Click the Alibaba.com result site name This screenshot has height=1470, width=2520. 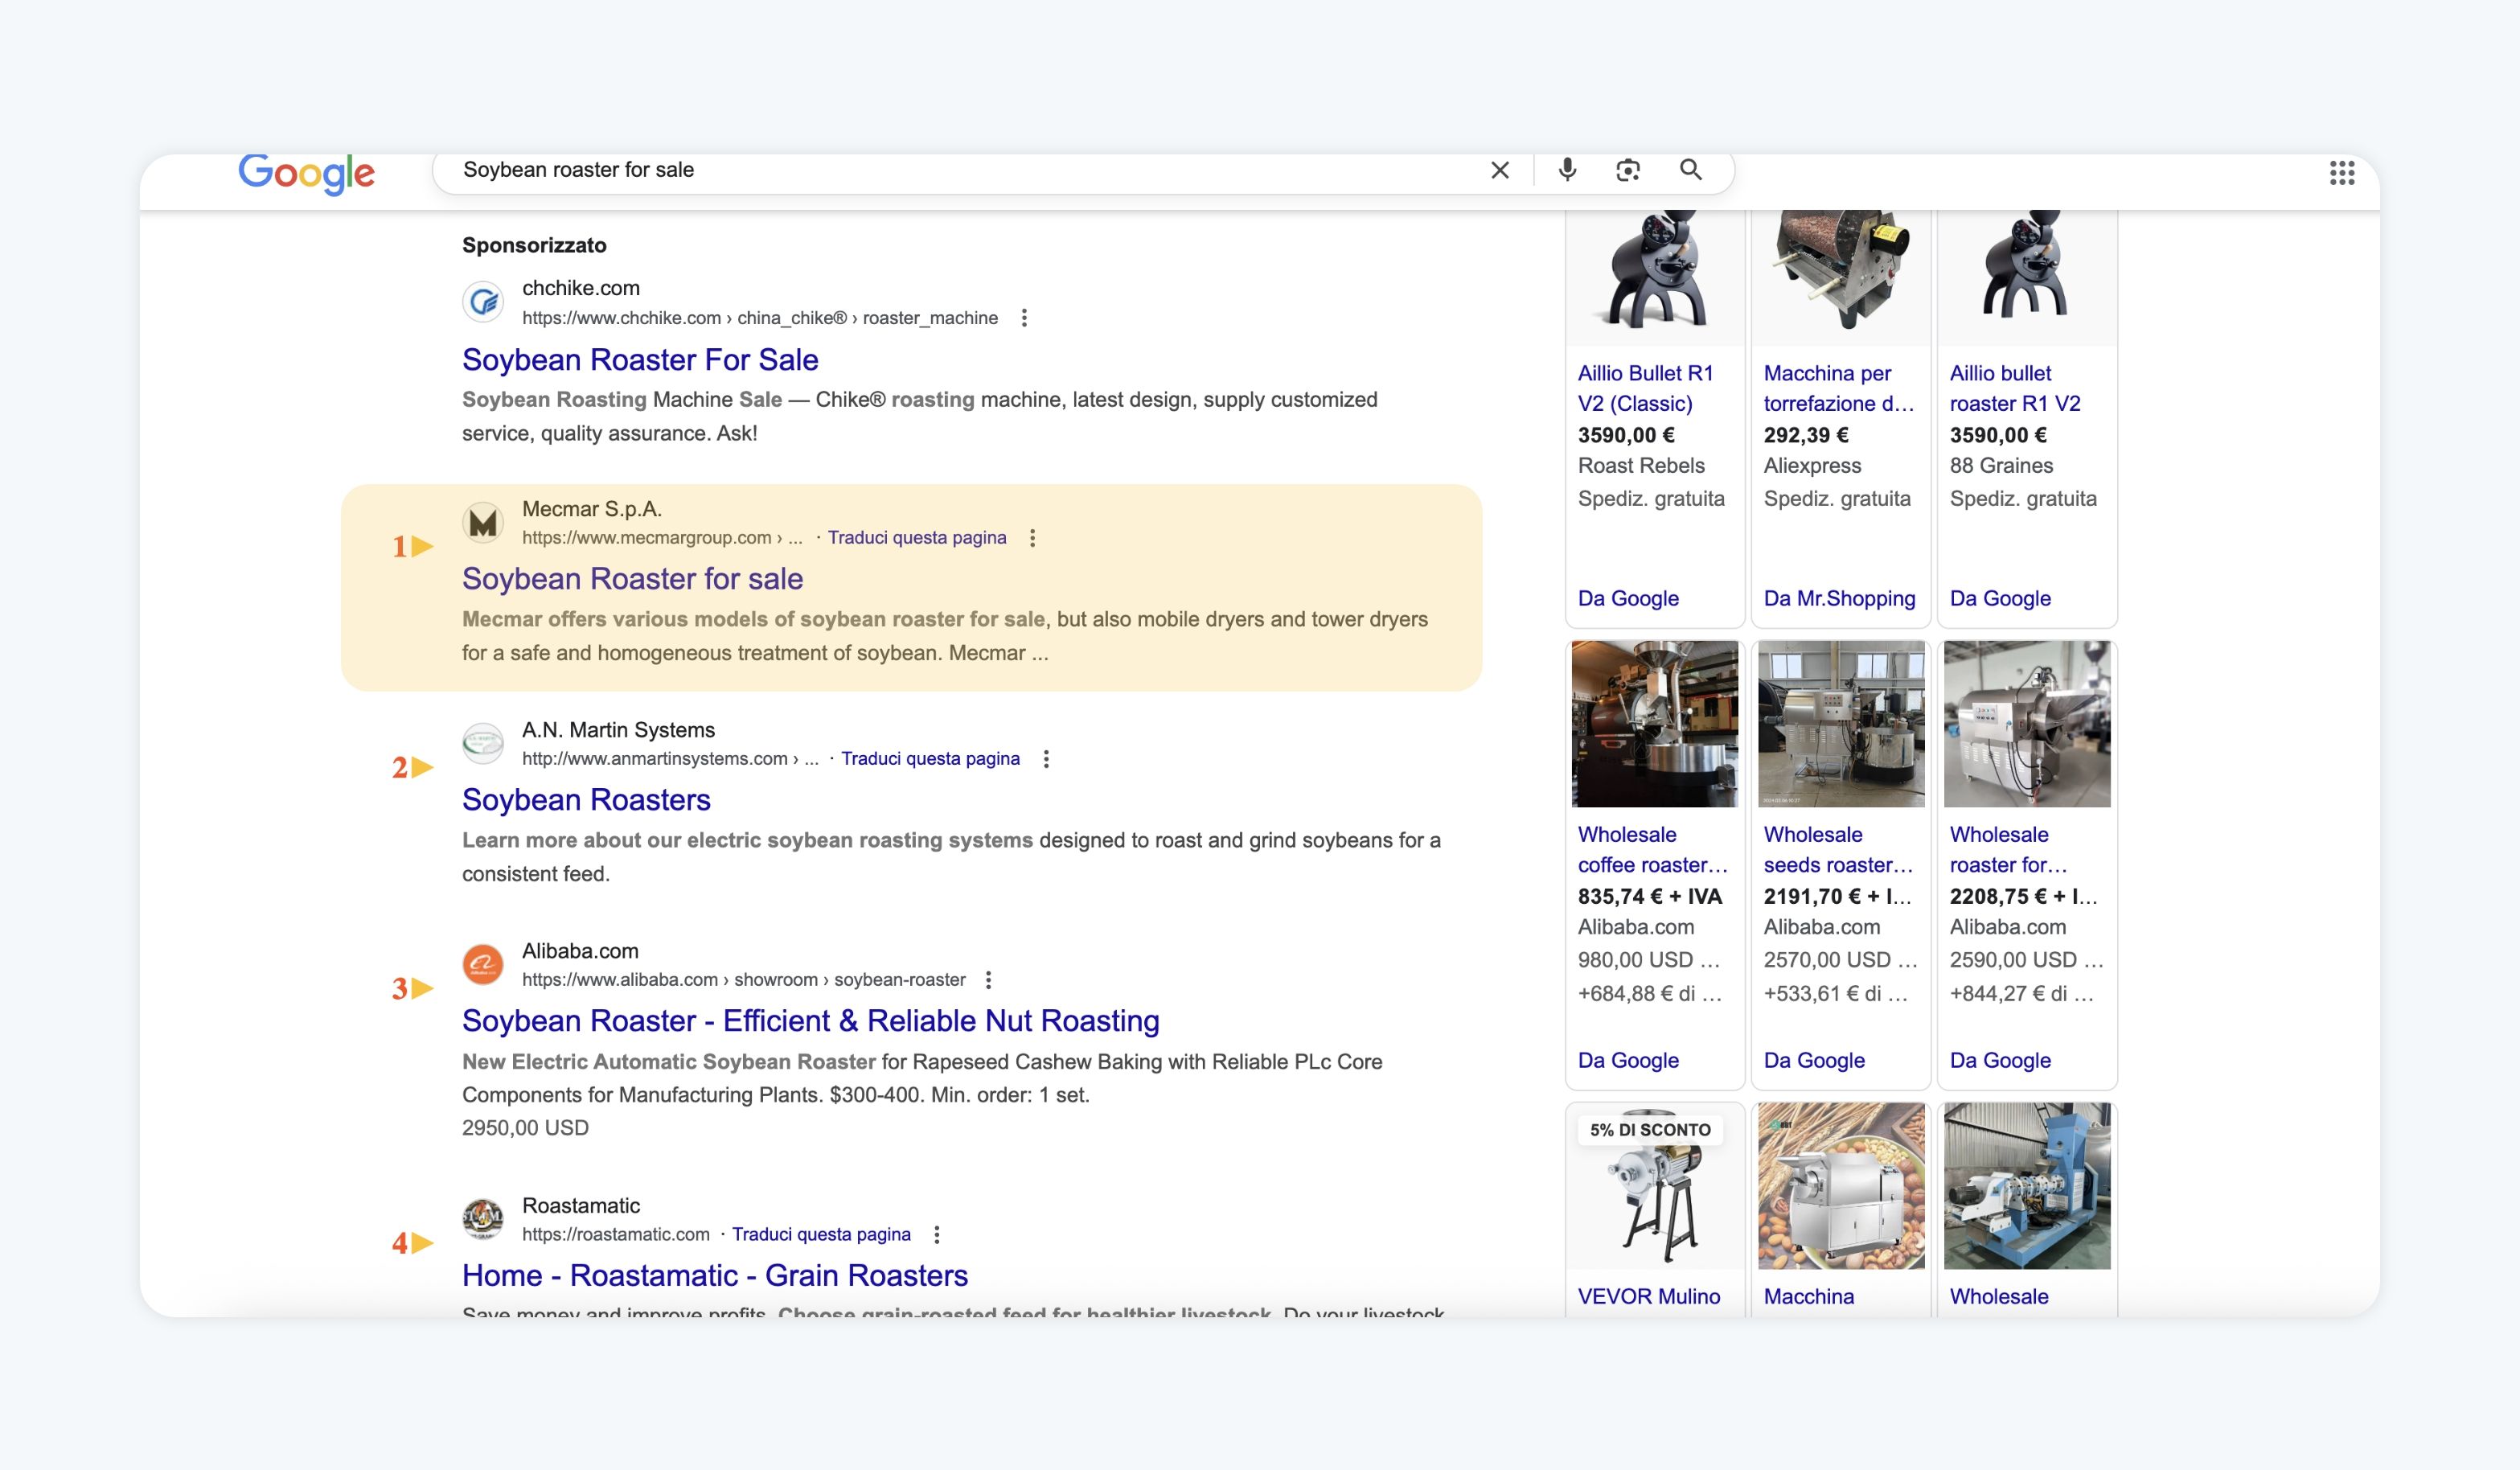(x=580, y=951)
